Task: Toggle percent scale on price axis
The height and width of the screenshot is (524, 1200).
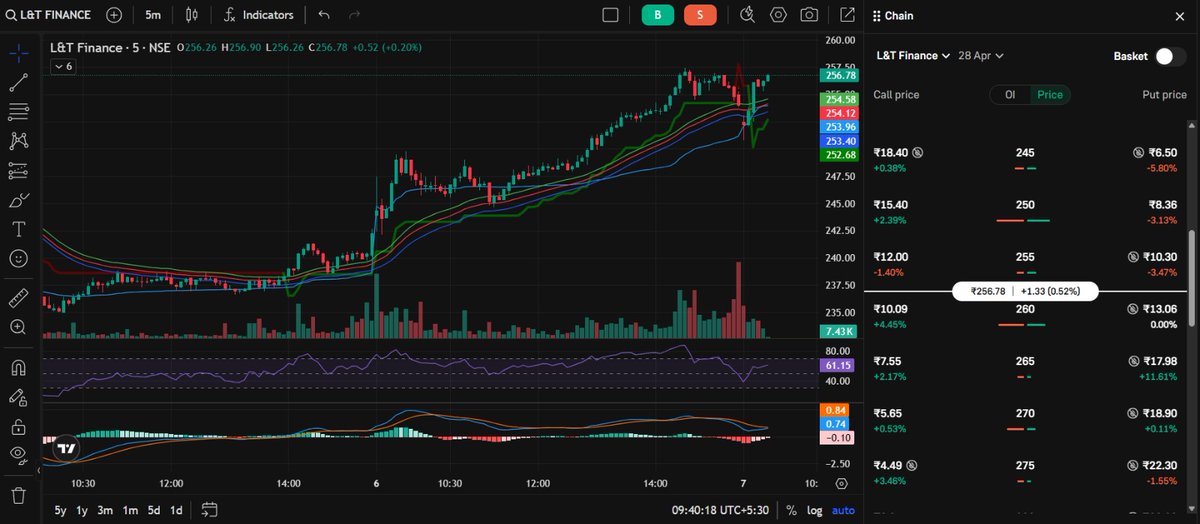Action: (791, 510)
